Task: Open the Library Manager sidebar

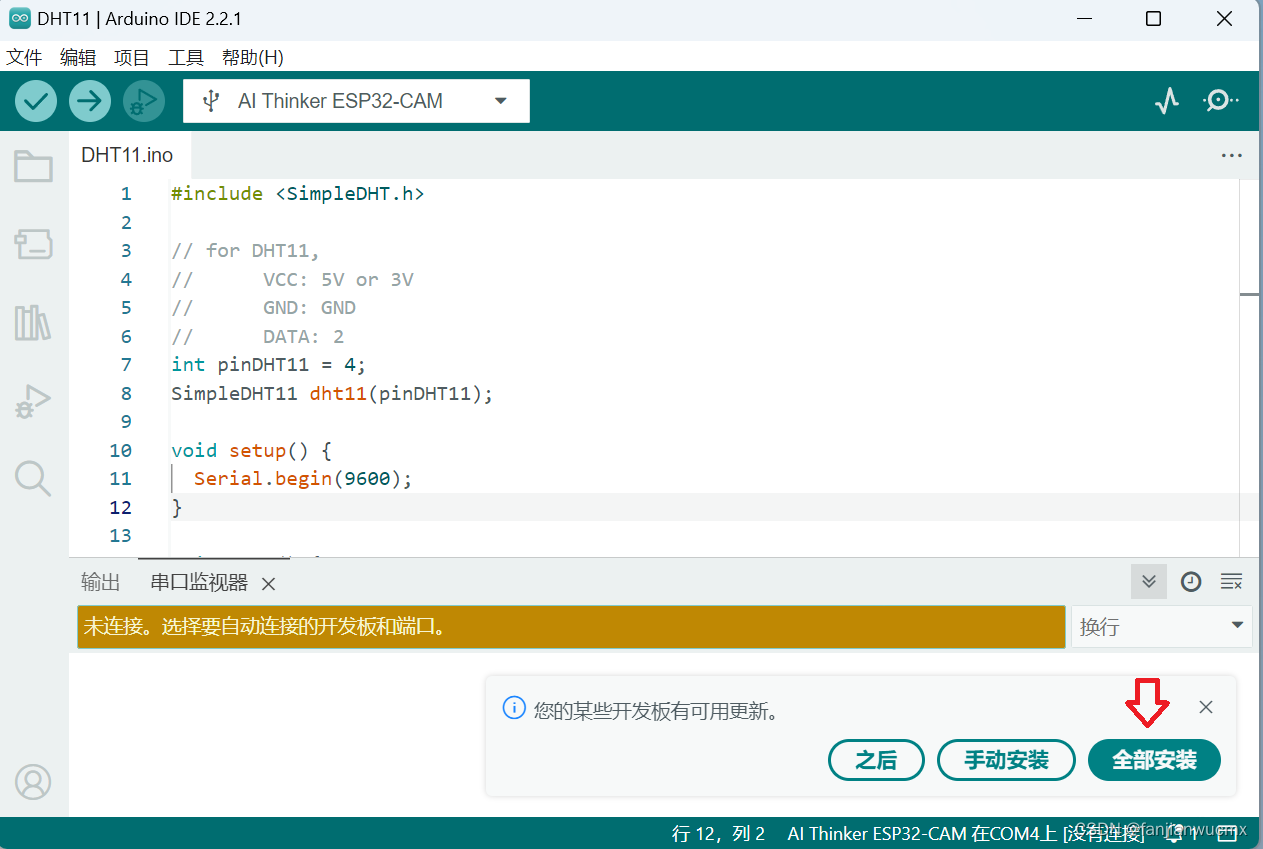Action: click(33, 322)
